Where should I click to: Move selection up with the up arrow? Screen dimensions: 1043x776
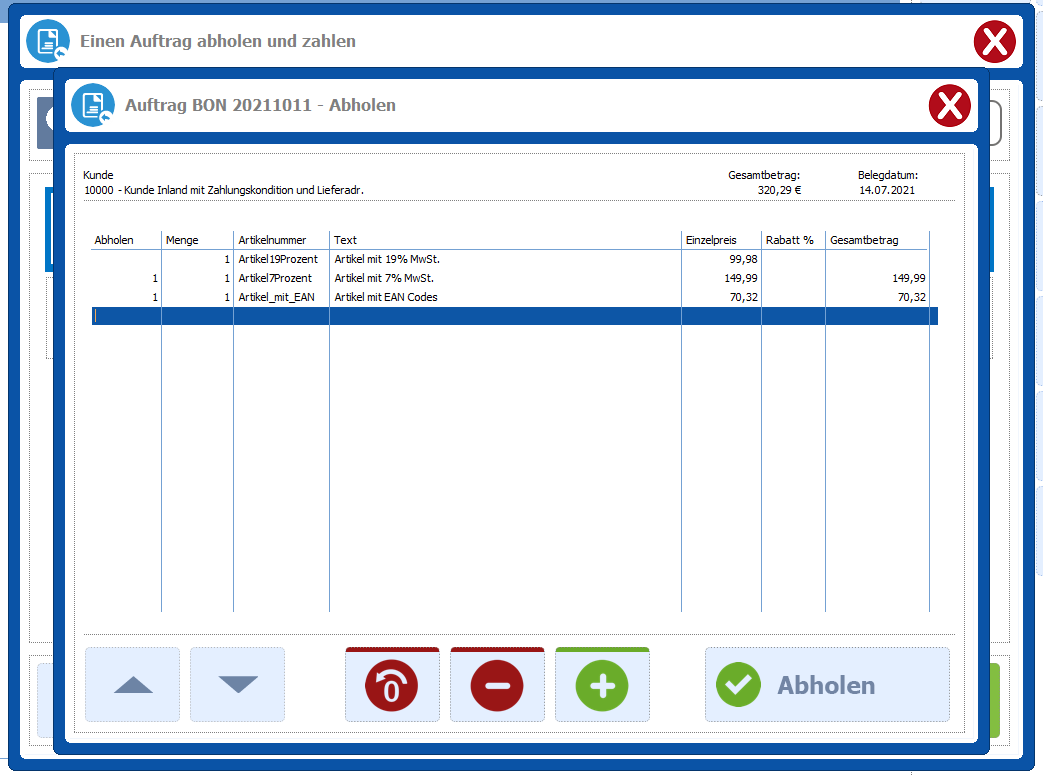(x=133, y=685)
